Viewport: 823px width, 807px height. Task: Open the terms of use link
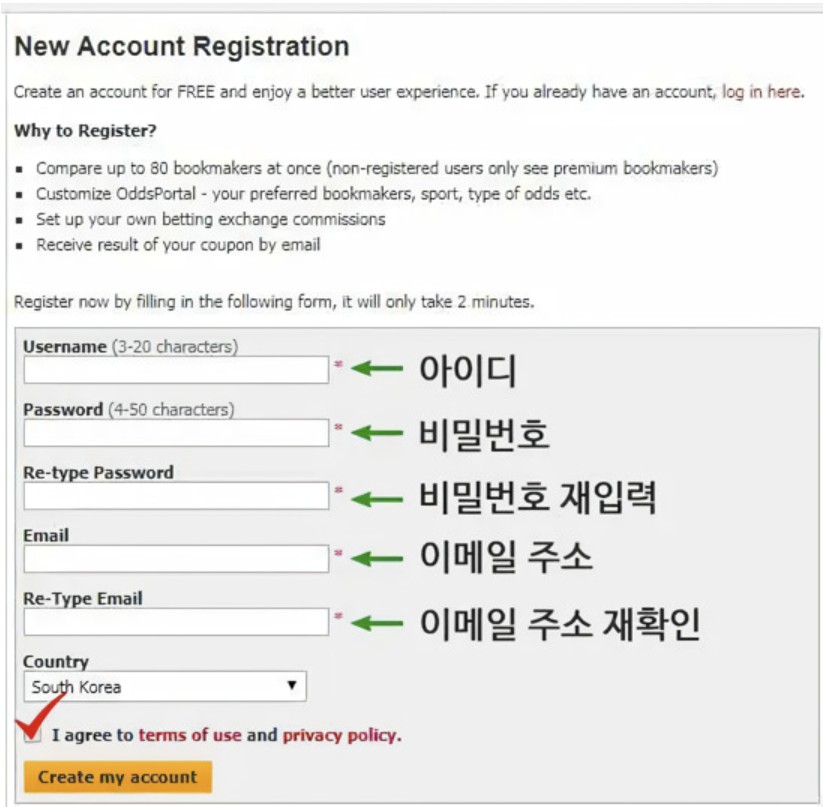[x=189, y=735]
